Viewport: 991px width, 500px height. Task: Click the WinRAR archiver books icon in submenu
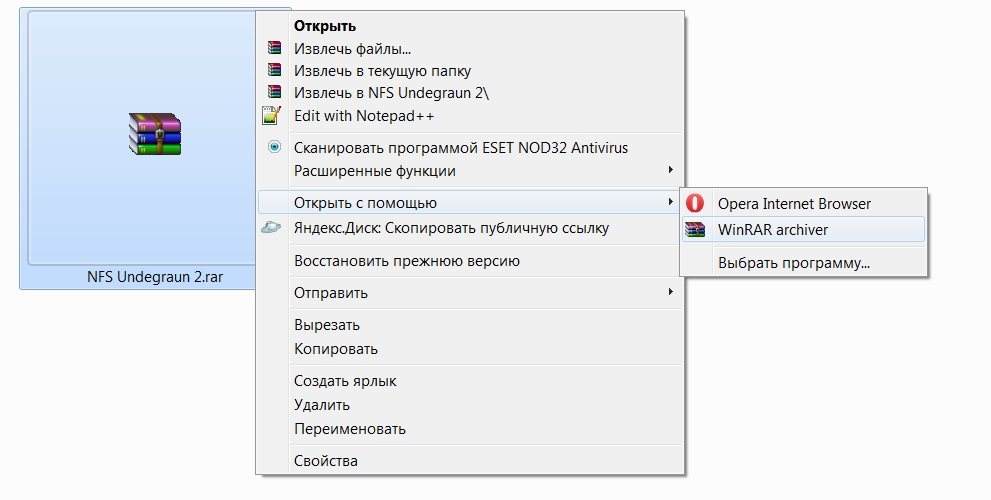coord(695,229)
